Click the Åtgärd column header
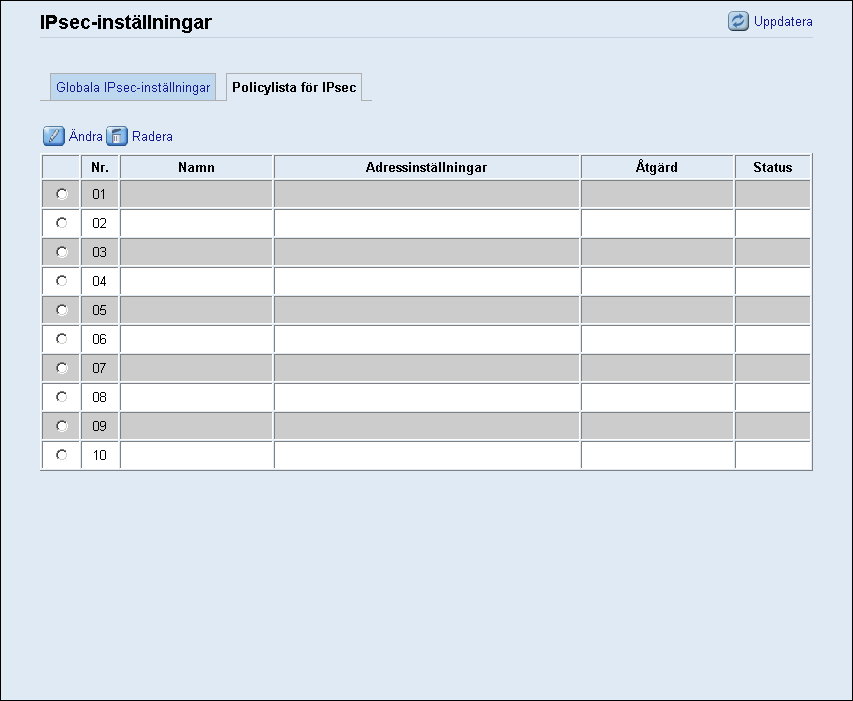Image resolution: width=853 pixels, height=701 pixels. click(x=657, y=167)
